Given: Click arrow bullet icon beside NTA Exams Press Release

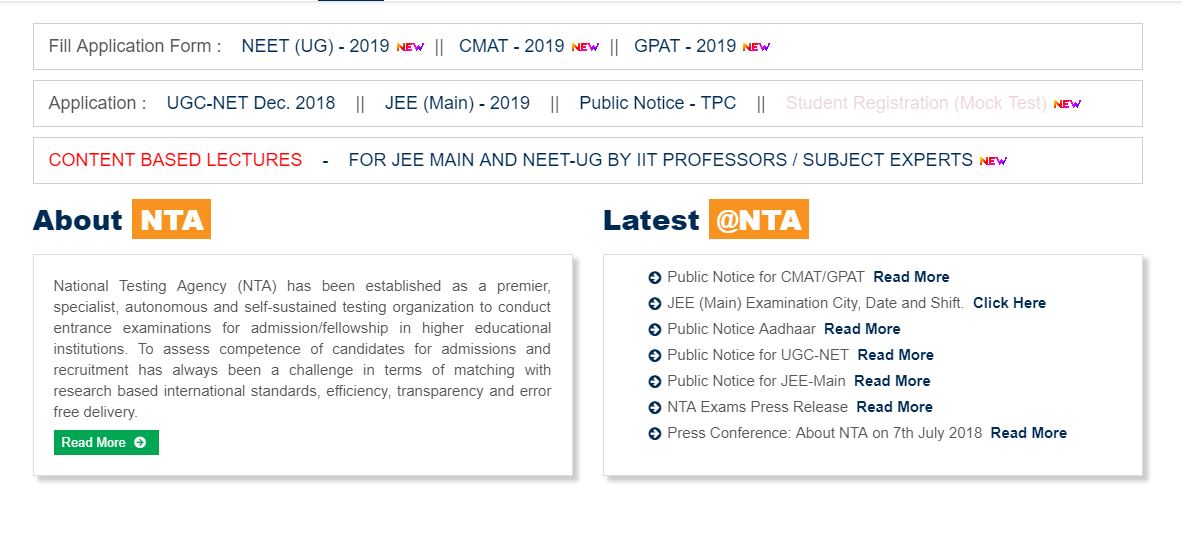Looking at the screenshot, I should pos(654,408).
